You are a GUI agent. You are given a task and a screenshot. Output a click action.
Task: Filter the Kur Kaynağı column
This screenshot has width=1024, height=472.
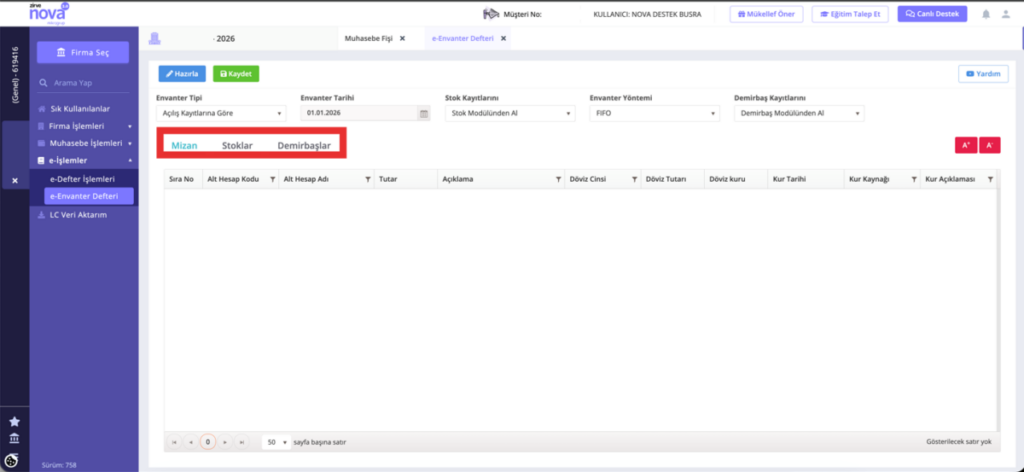914,179
